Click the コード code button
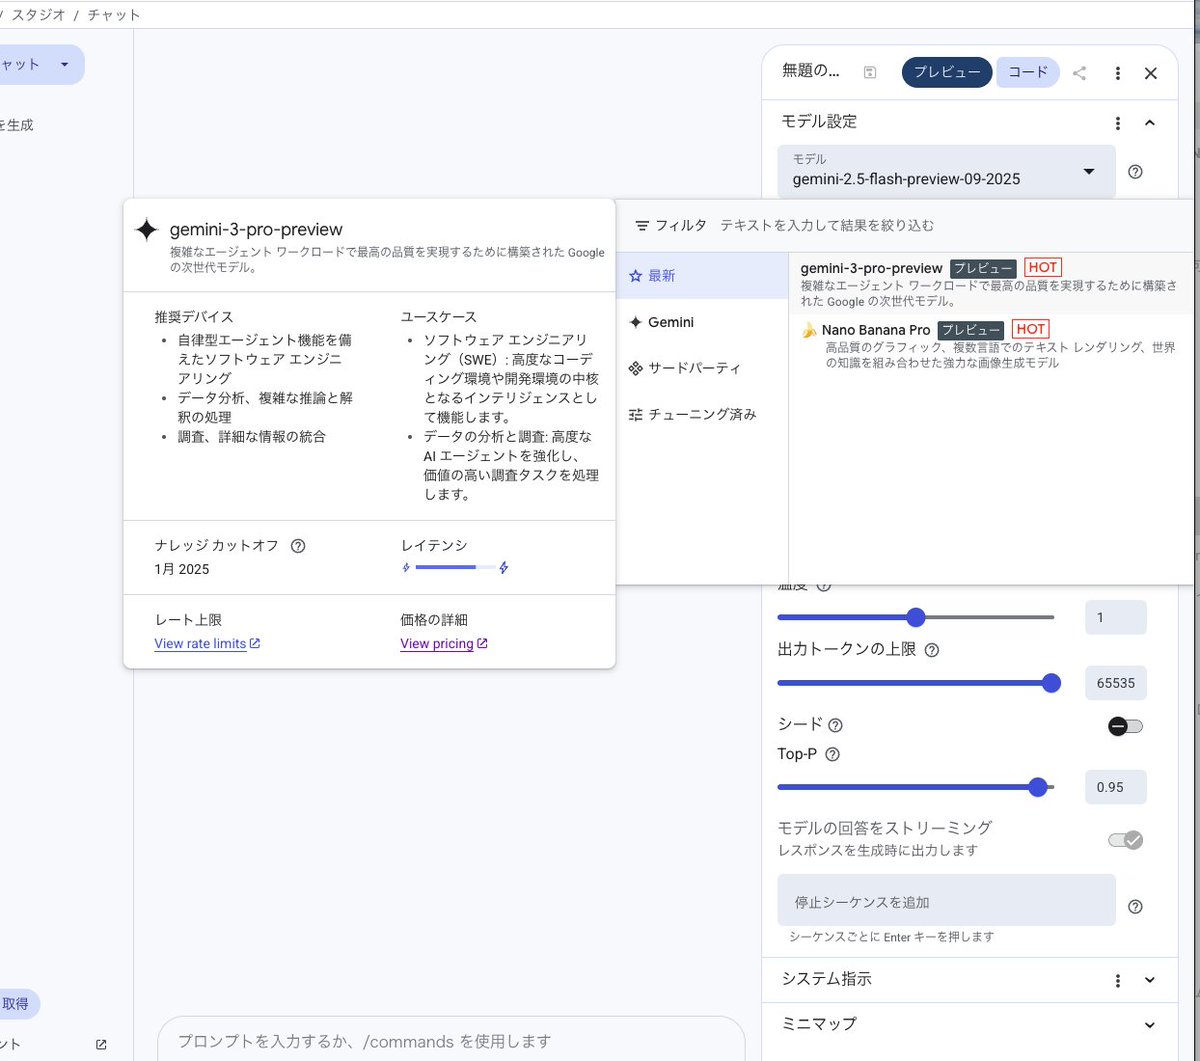This screenshot has height=1061, width=1200. point(1028,72)
